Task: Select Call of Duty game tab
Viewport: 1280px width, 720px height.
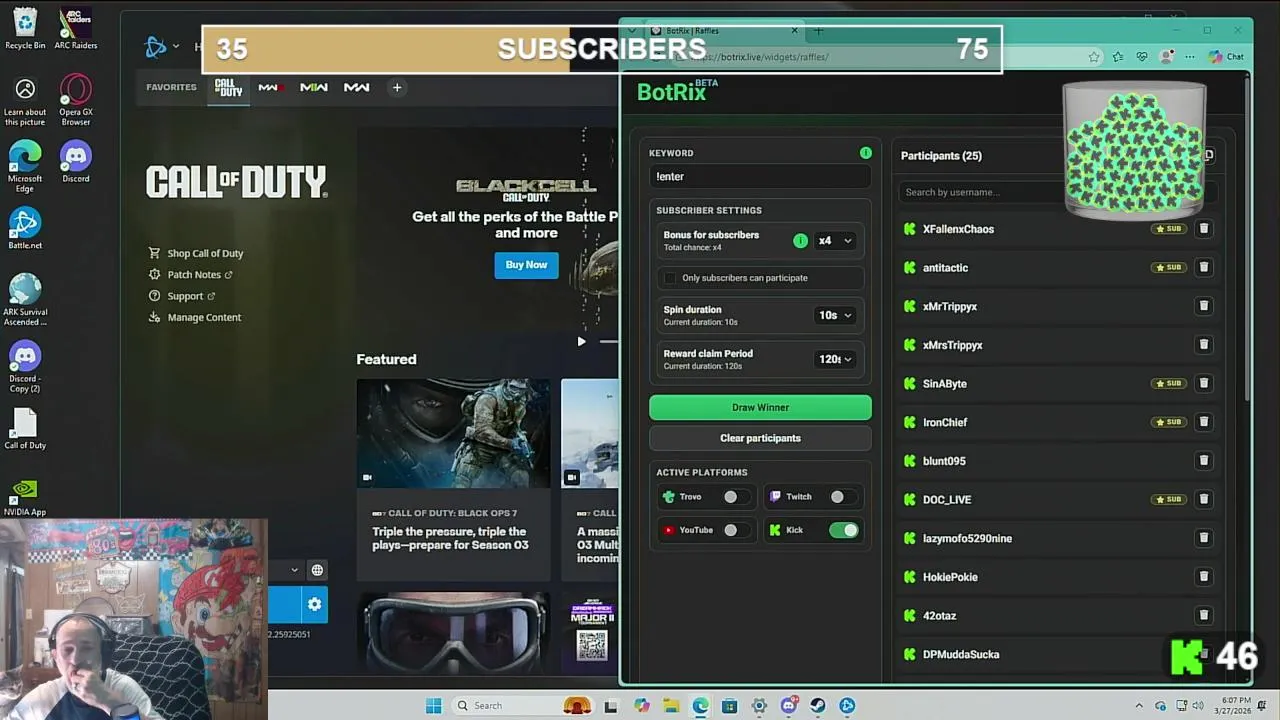Action: 229,88
